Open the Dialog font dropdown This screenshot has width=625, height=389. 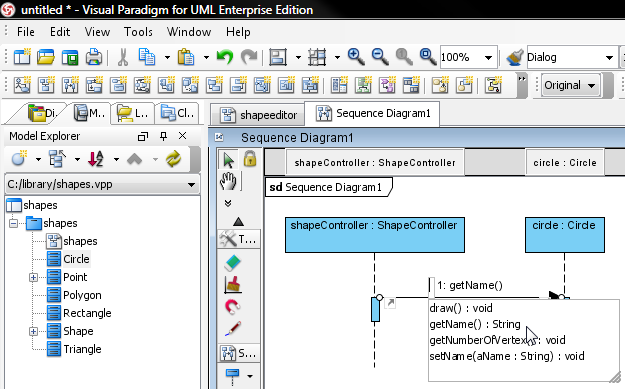609,57
